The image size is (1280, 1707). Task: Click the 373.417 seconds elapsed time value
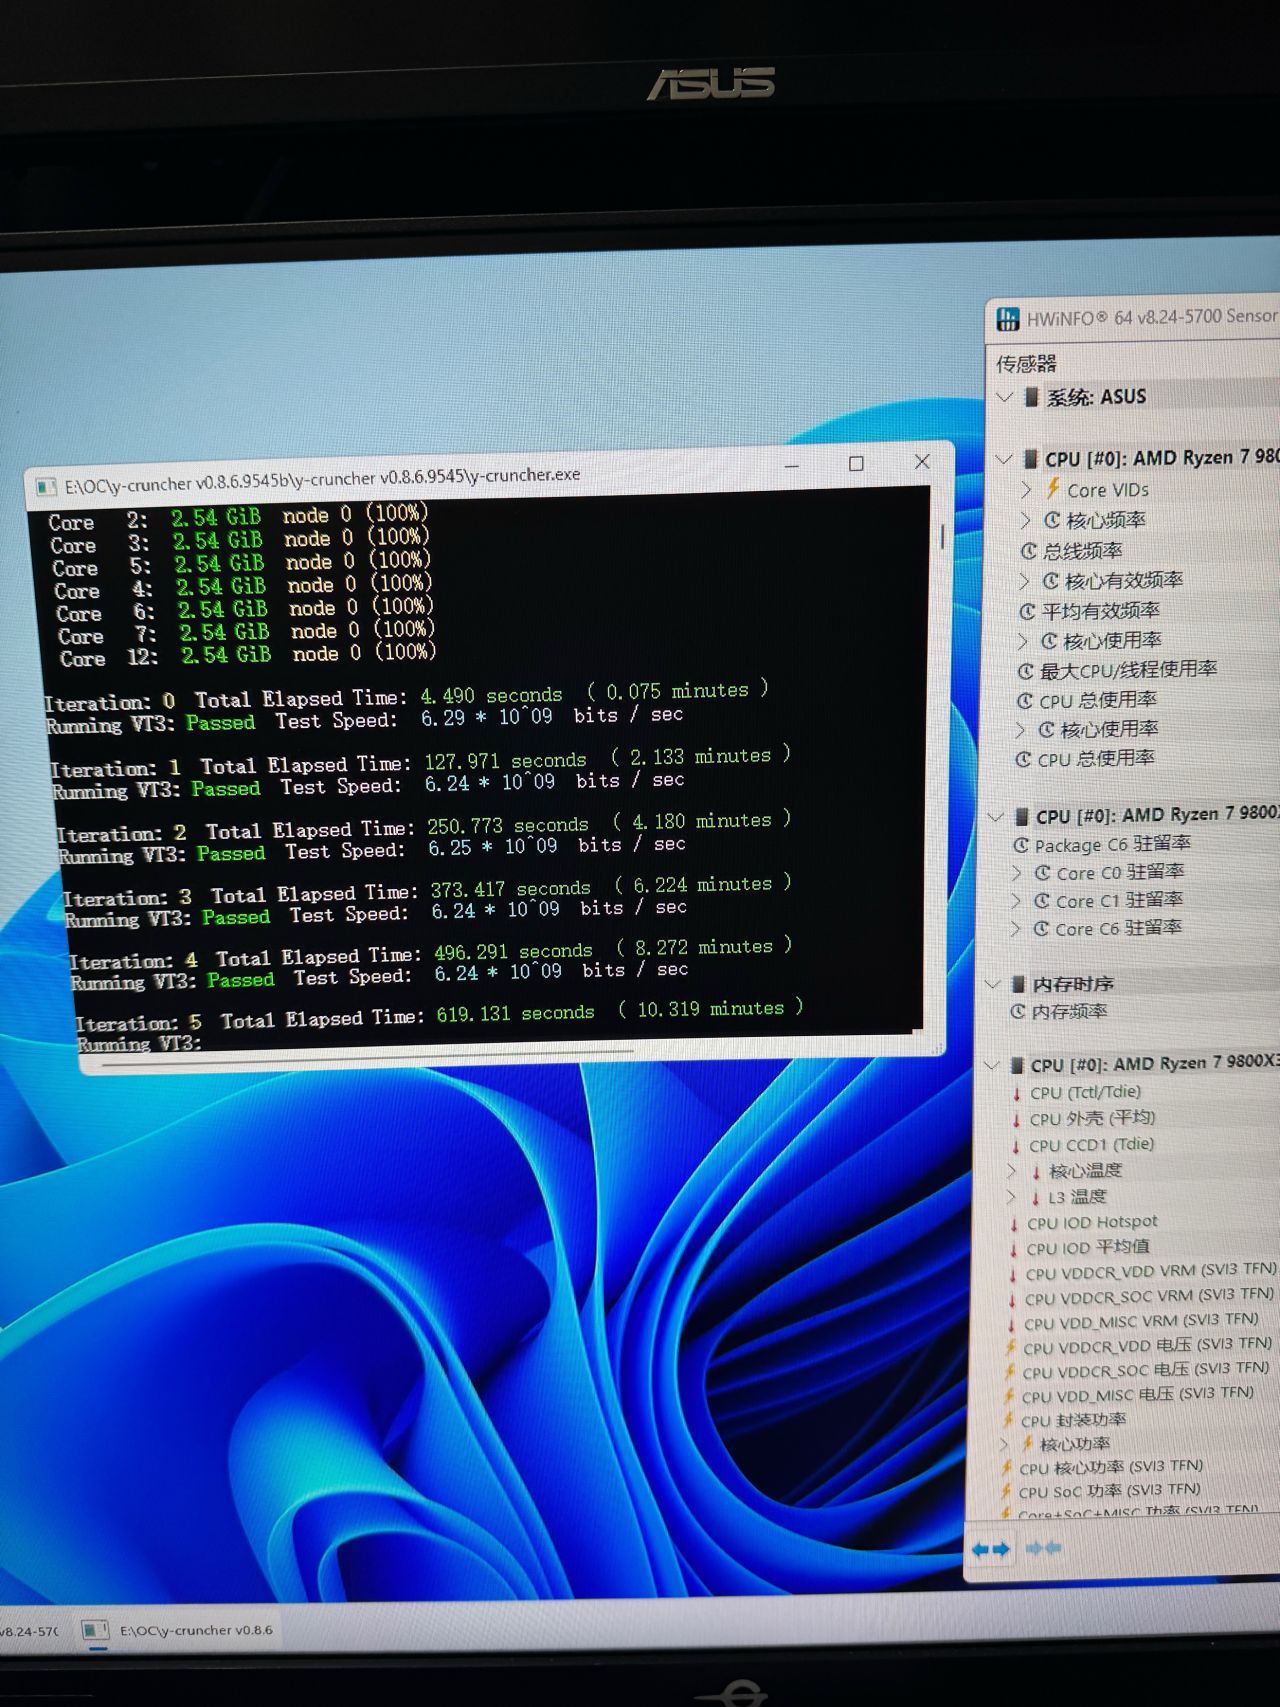511,889
